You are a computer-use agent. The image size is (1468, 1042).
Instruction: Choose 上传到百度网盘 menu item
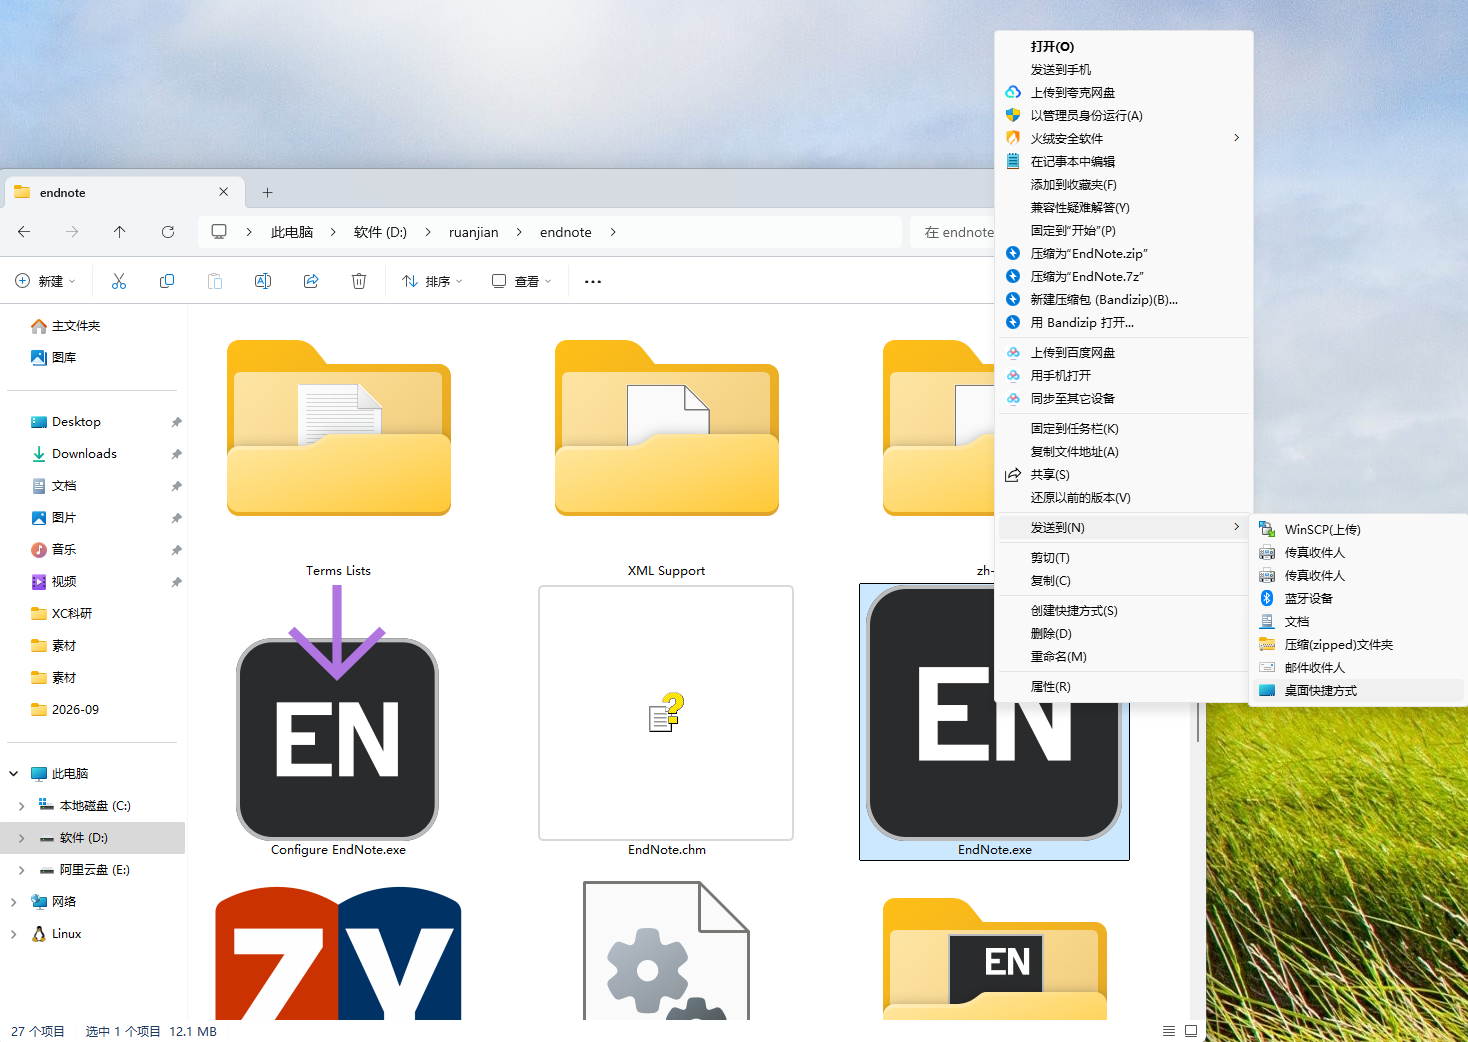pyautogui.click(x=1124, y=352)
